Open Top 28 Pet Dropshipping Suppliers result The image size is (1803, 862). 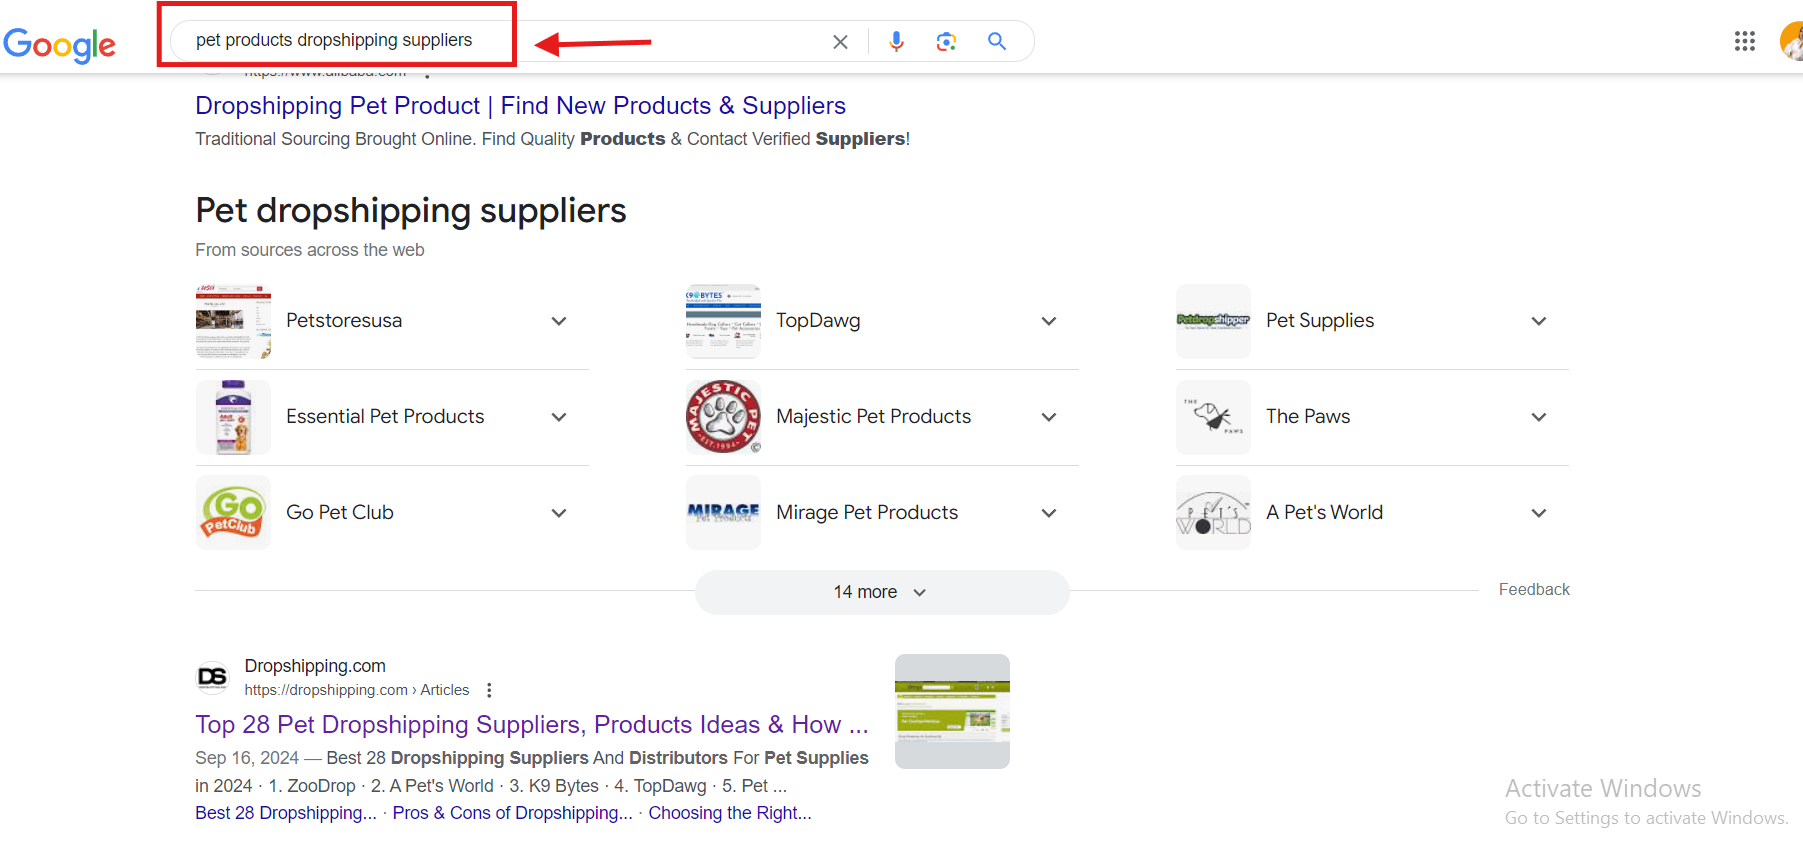coord(532,725)
